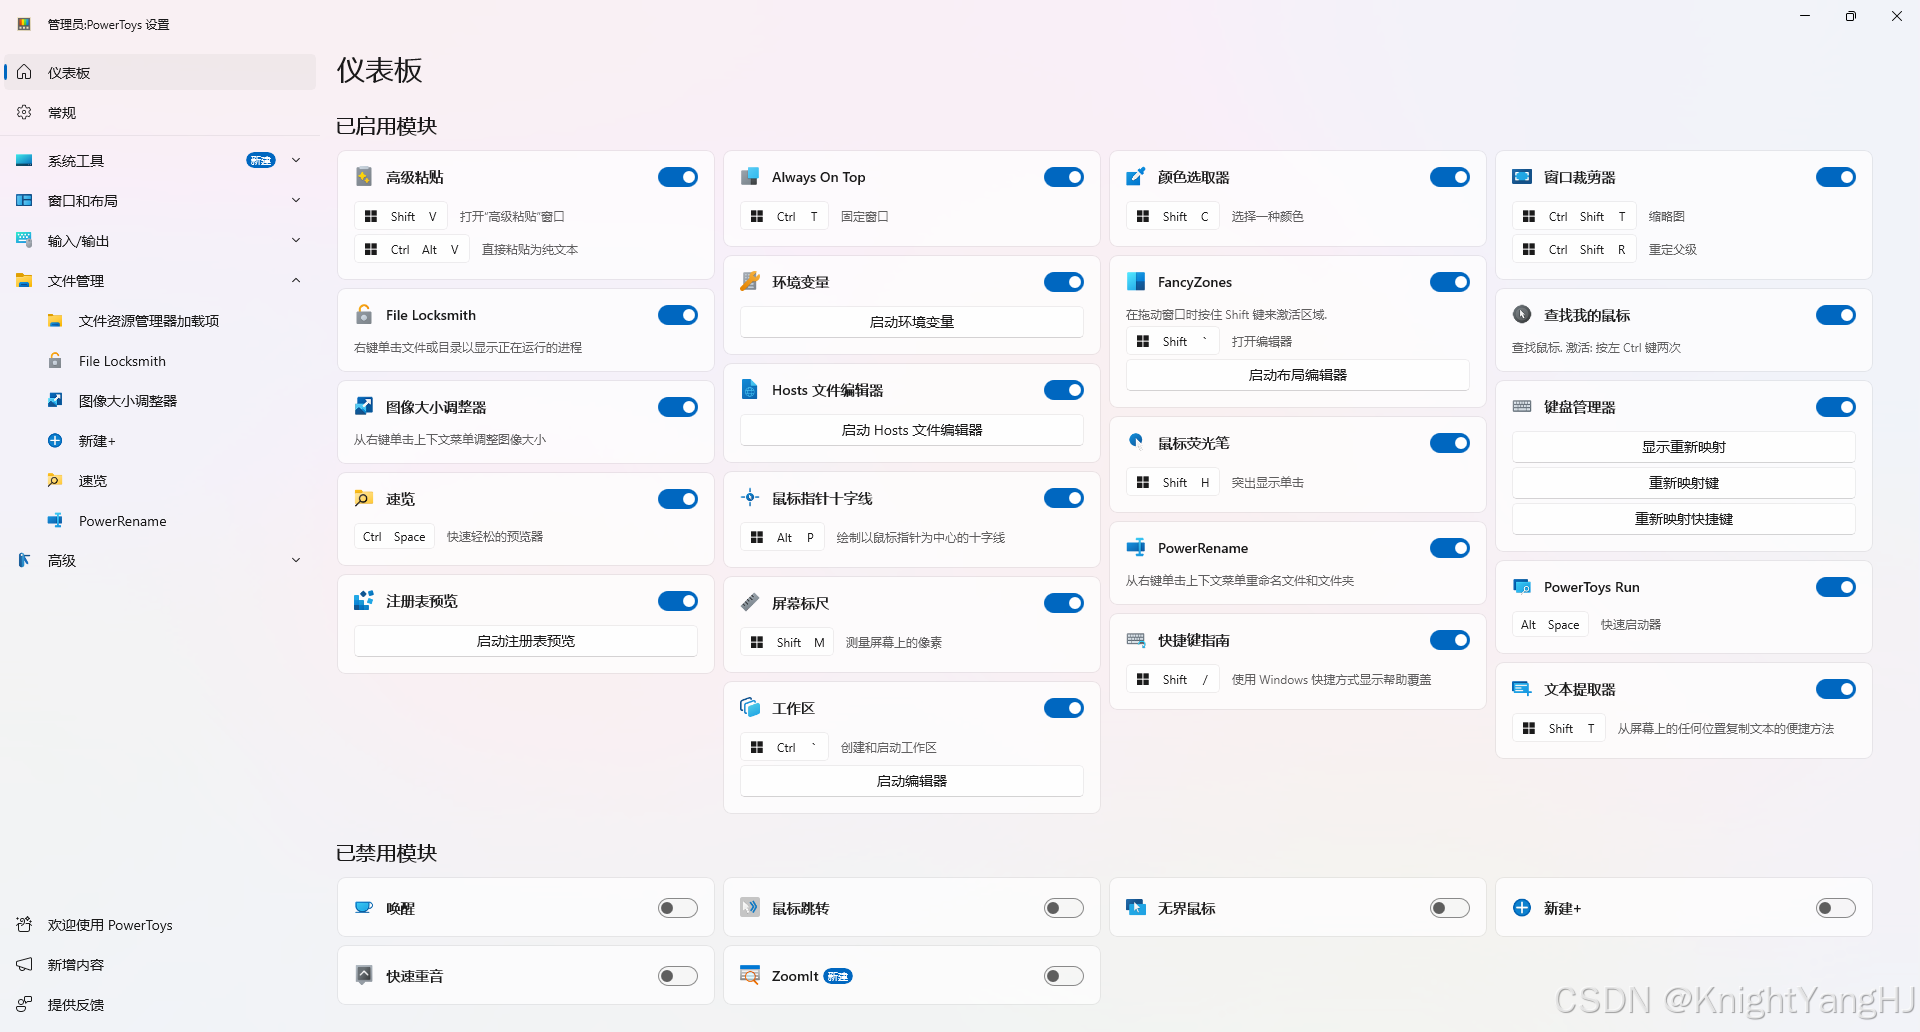
Task: Click the 查找我的鼠标 module icon
Action: [x=1522, y=315]
